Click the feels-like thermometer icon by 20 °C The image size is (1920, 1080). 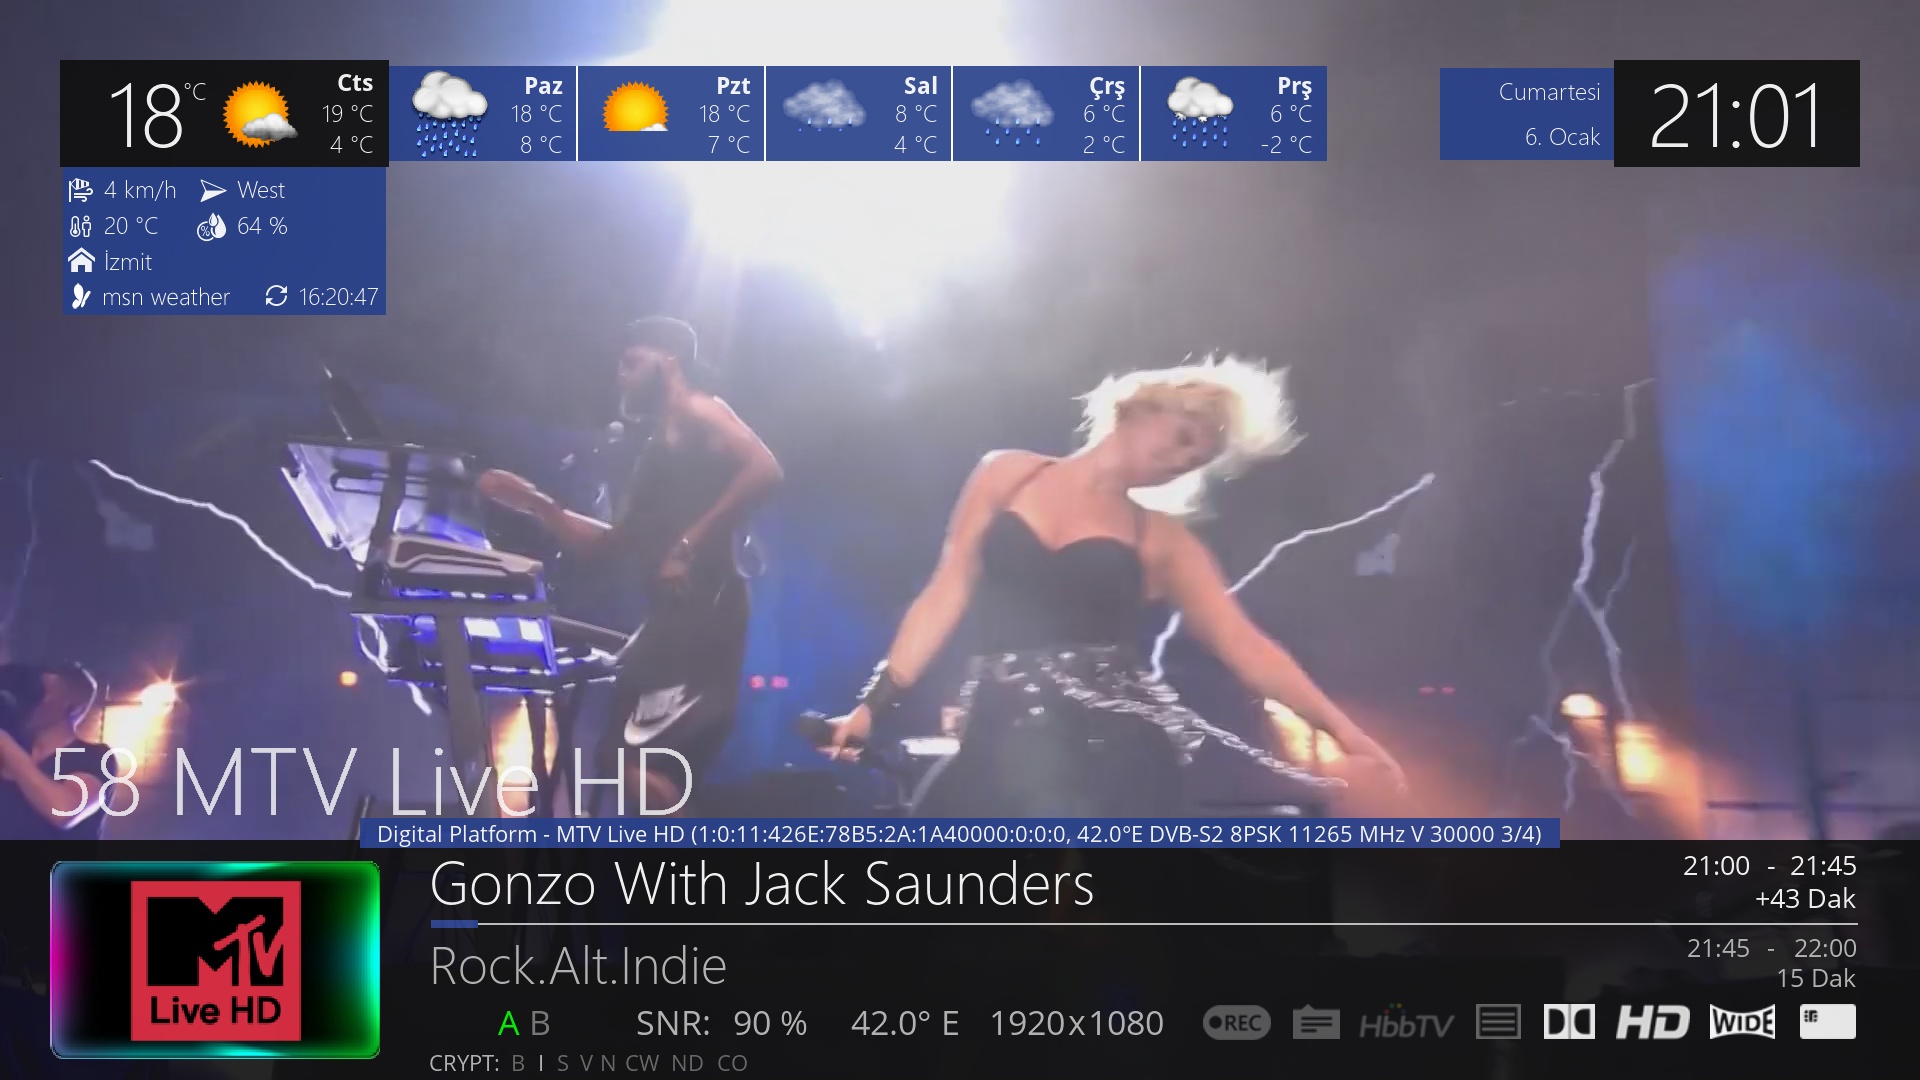pos(80,226)
